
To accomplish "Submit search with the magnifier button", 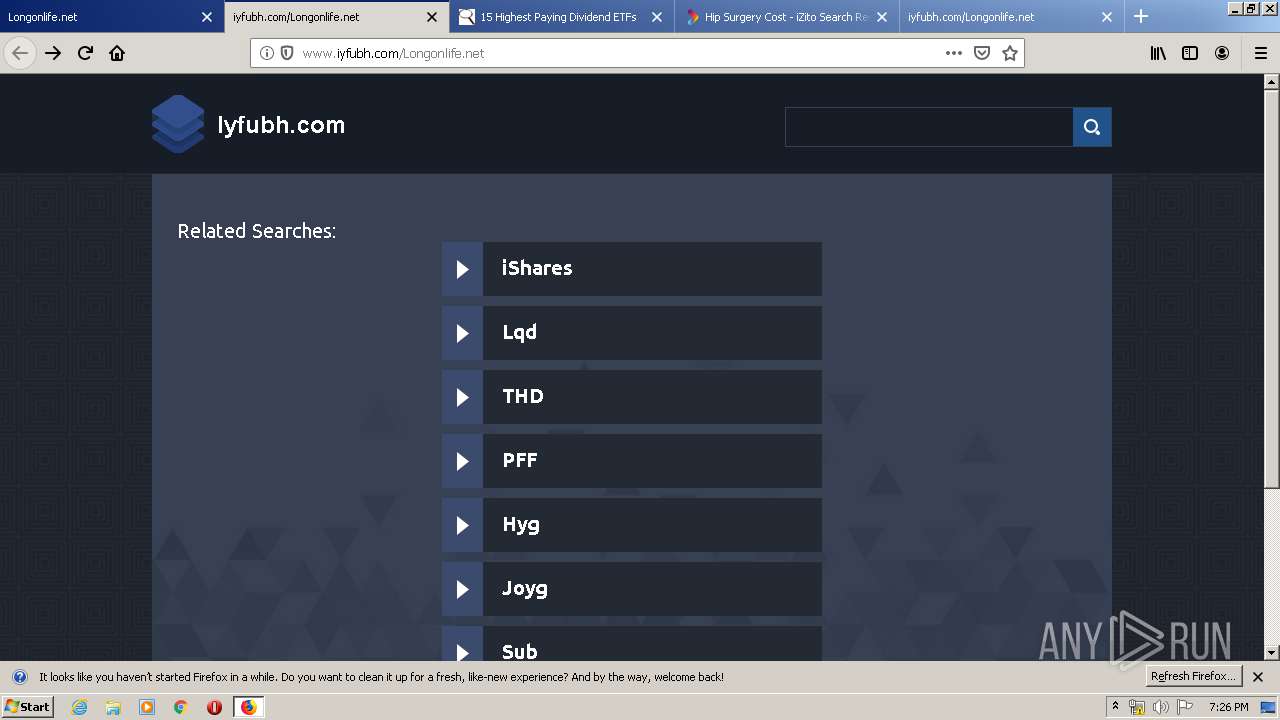I will click(1092, 127).
